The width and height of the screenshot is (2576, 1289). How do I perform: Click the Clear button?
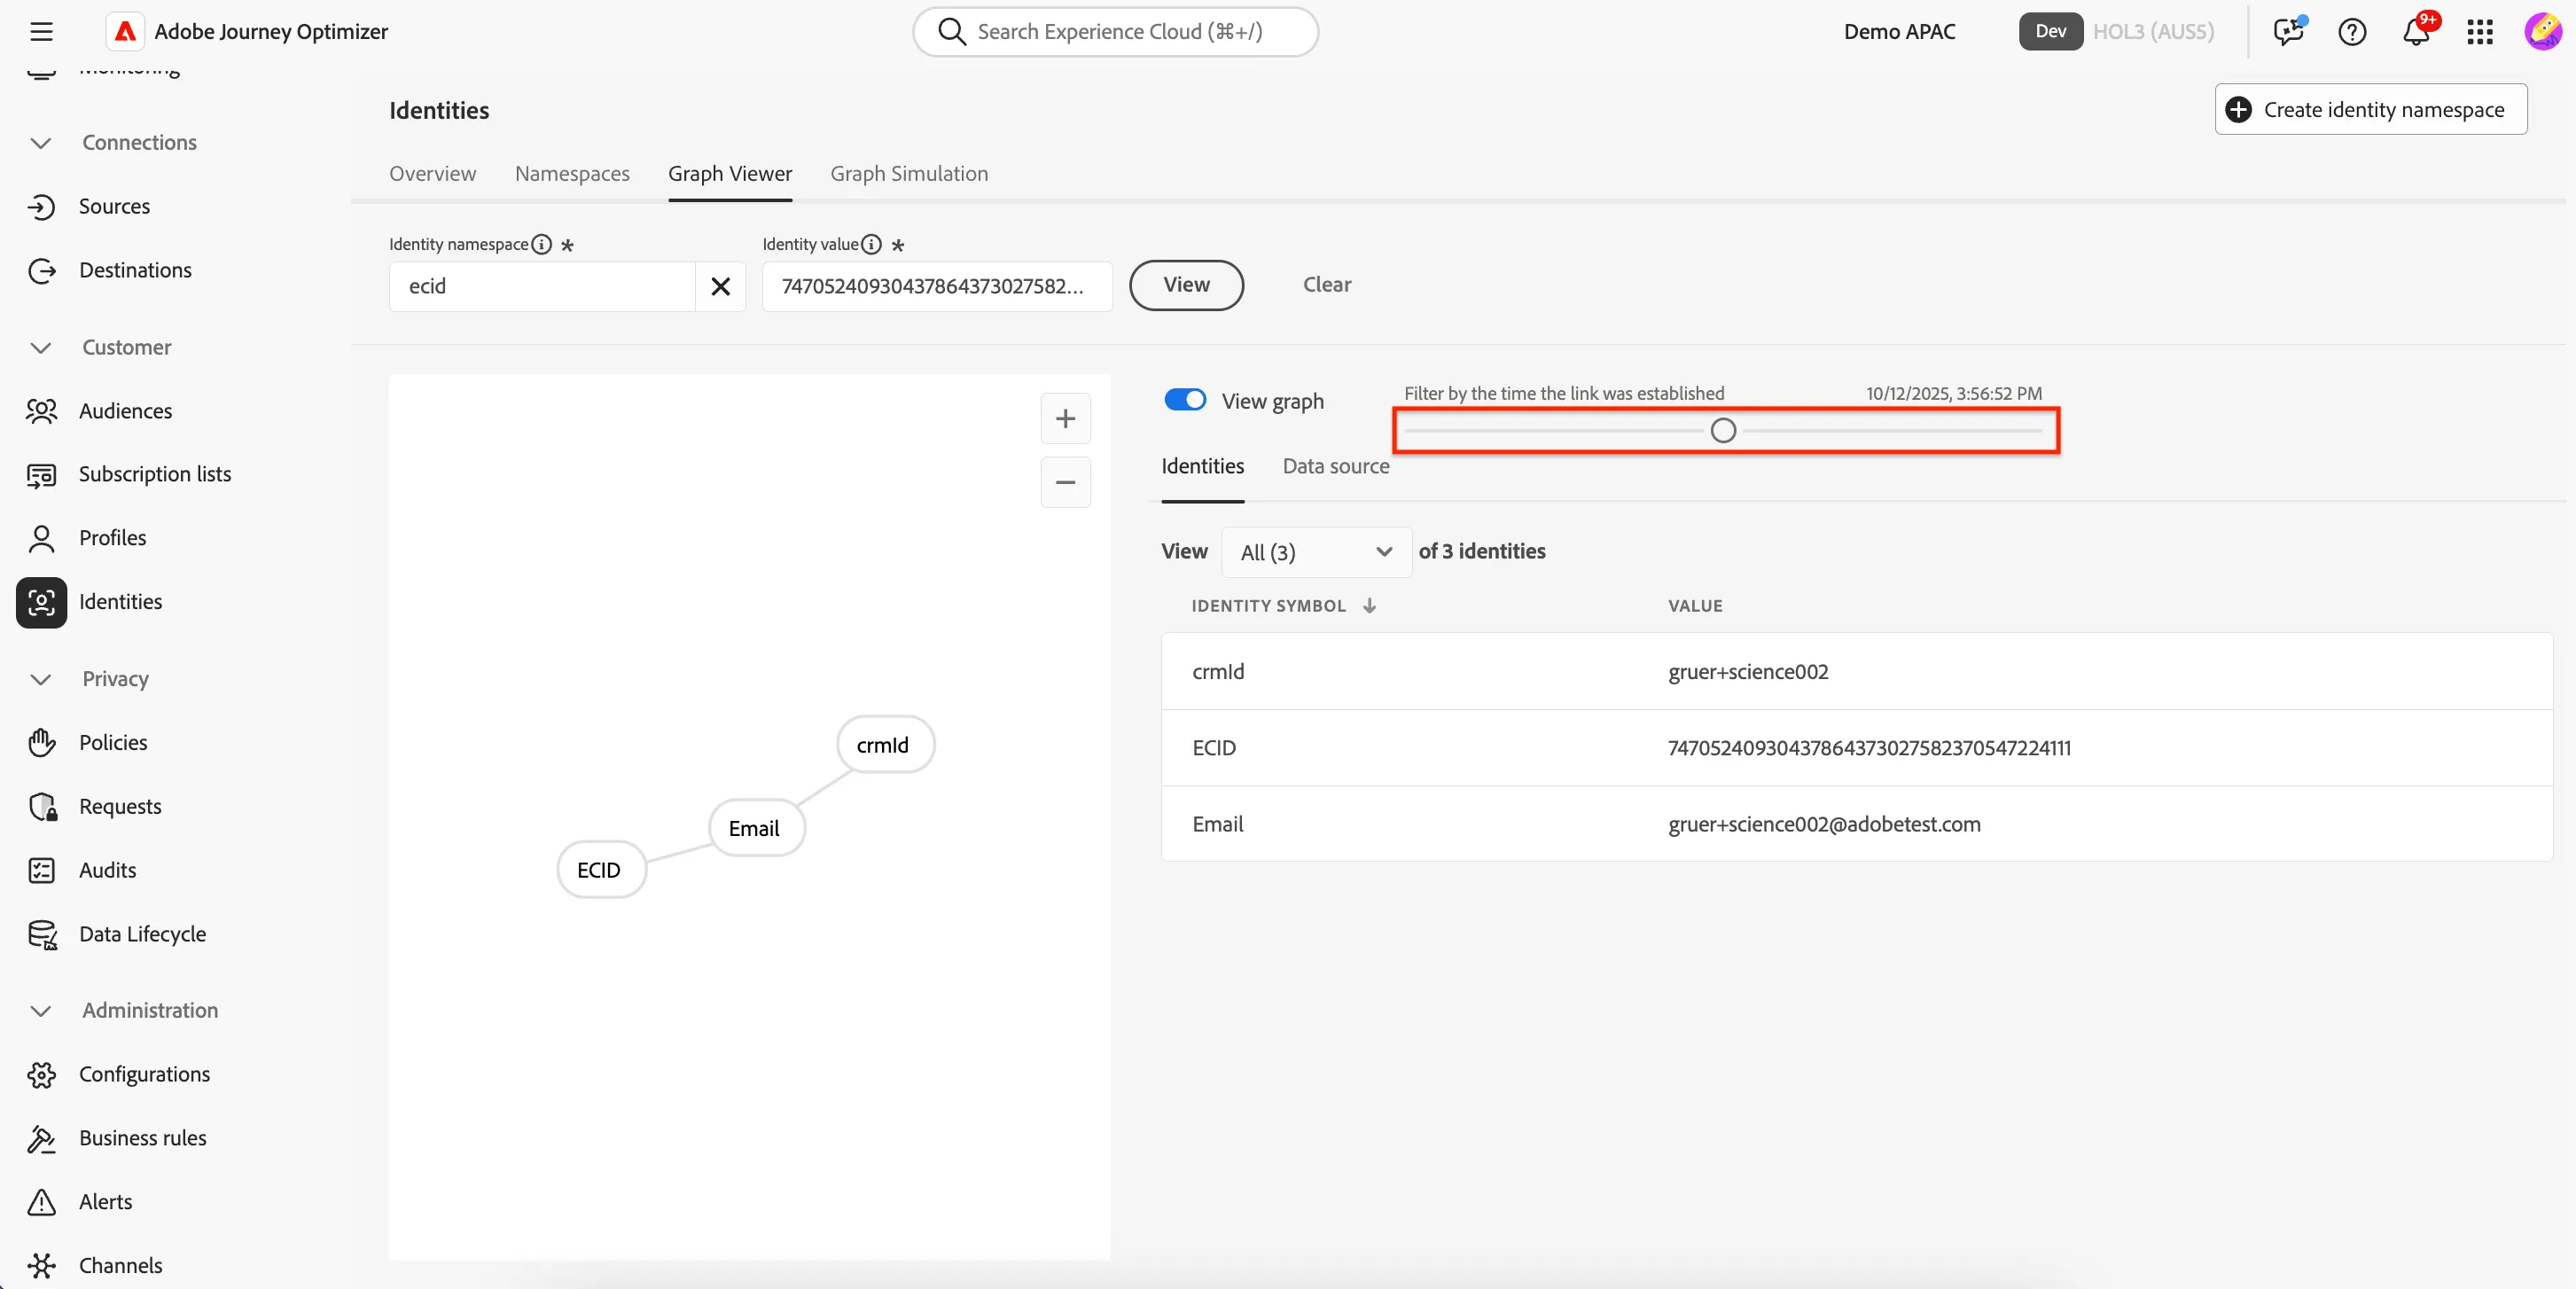pyautogui.click(x=1327, y=285)
